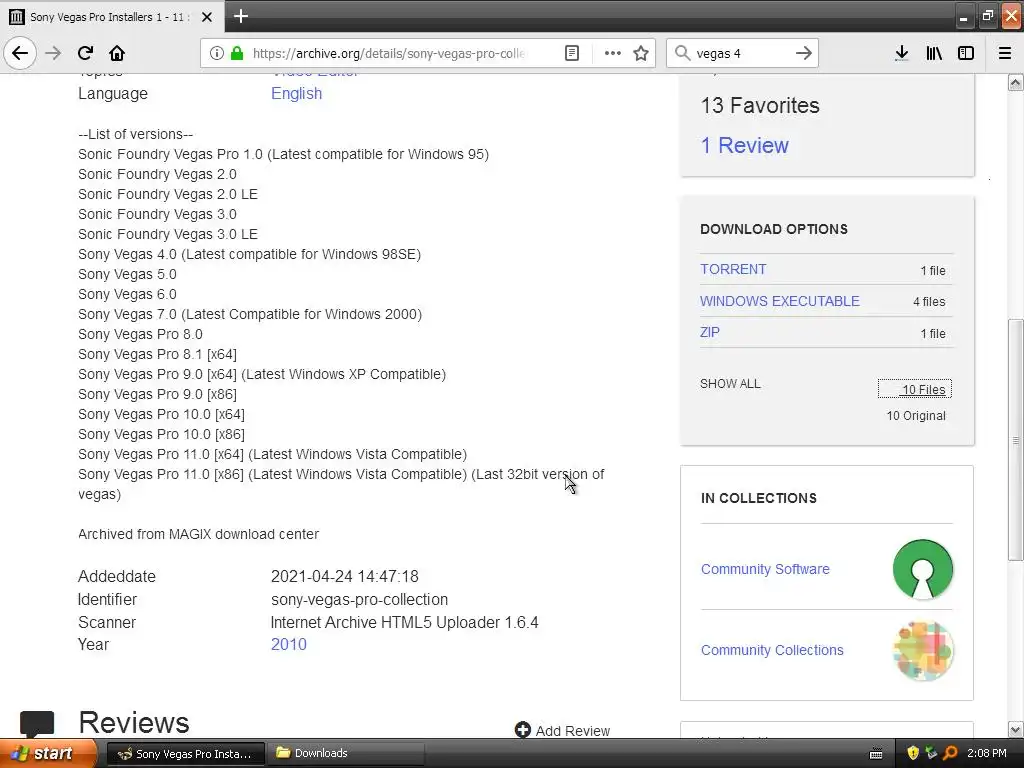Download the ZIP file option
The width and height of the screenshot is (1024, 768).
point(710,332)
